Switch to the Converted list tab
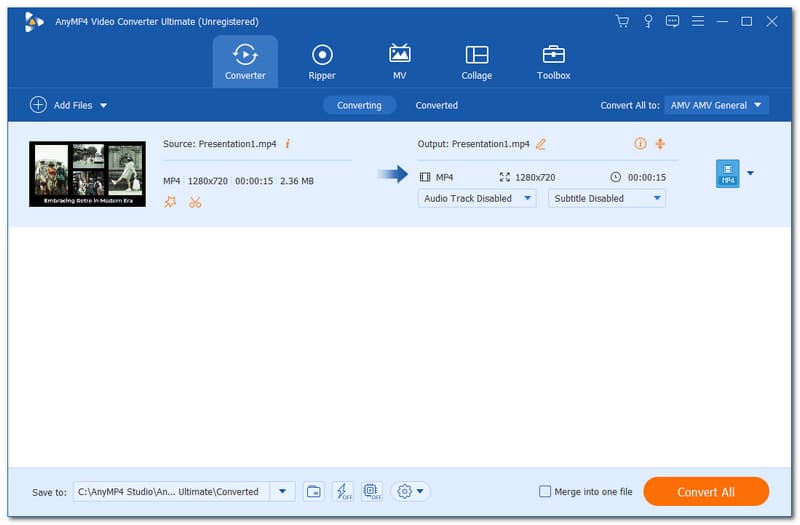Image resolution: width=800 pixels, height=525 pixels. 436,105
